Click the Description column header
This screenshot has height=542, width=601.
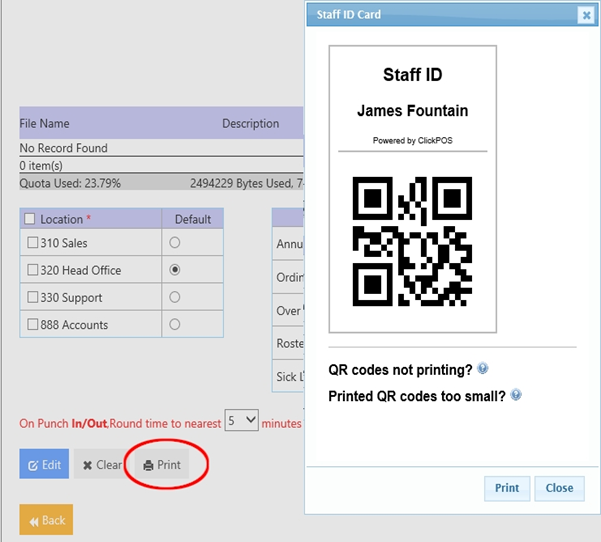(251, 123)
